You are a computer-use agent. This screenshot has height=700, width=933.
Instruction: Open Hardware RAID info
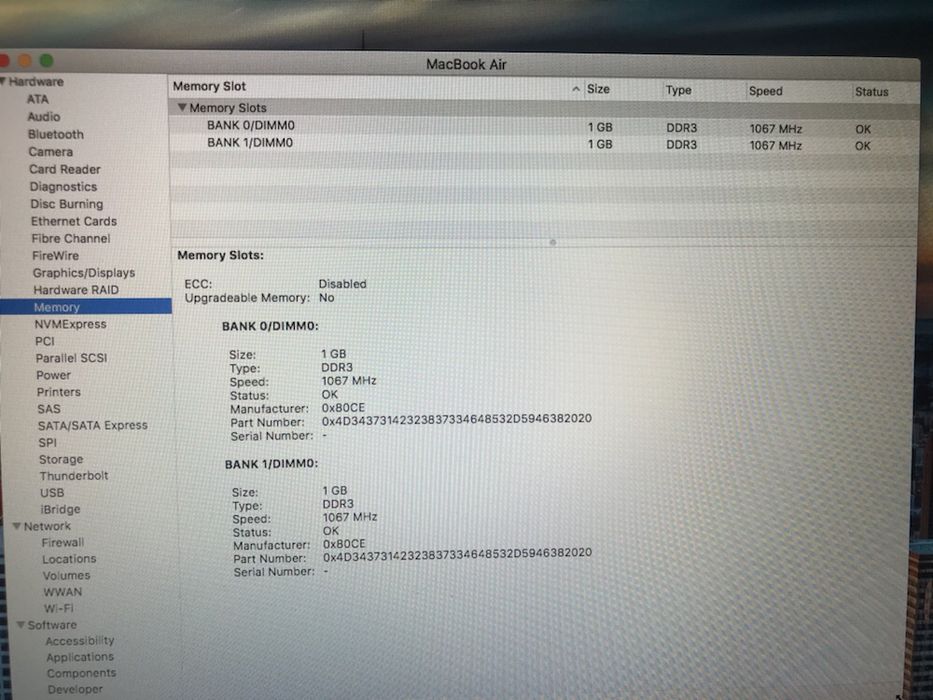click(76, 290)
